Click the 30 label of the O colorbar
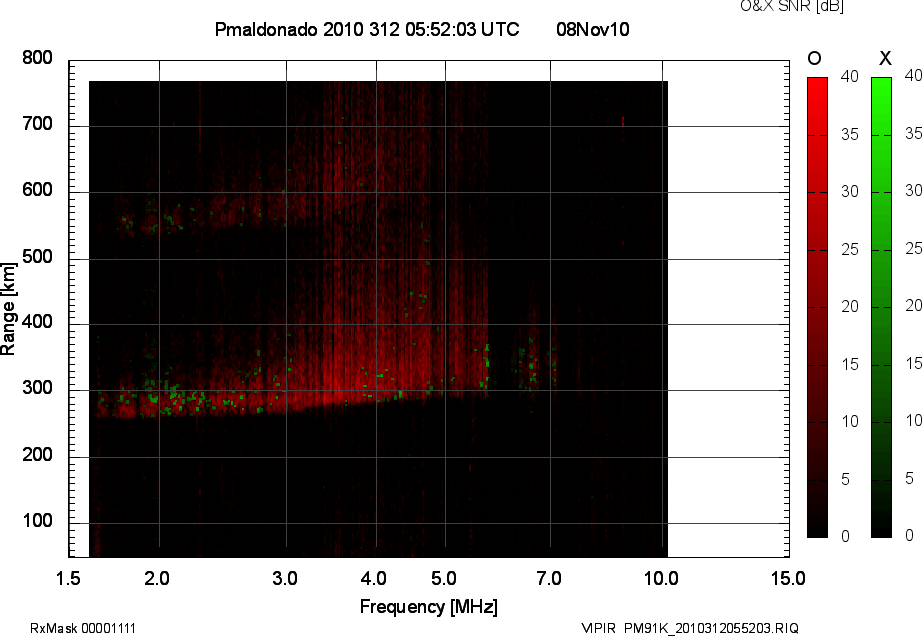 [850, 192]
